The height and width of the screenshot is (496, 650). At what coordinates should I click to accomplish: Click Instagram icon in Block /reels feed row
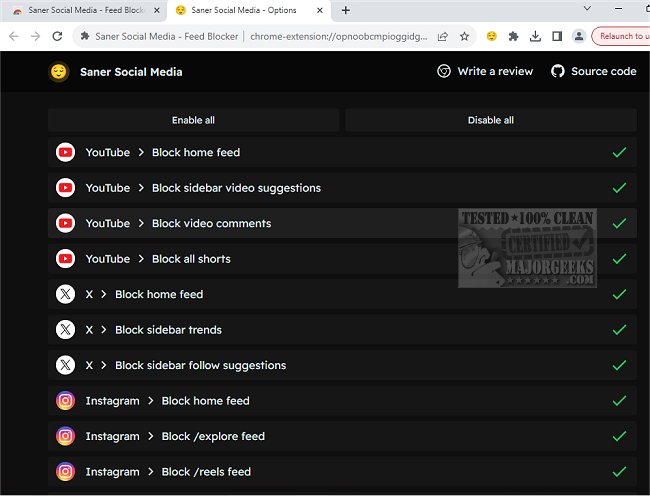click(65, 472)
